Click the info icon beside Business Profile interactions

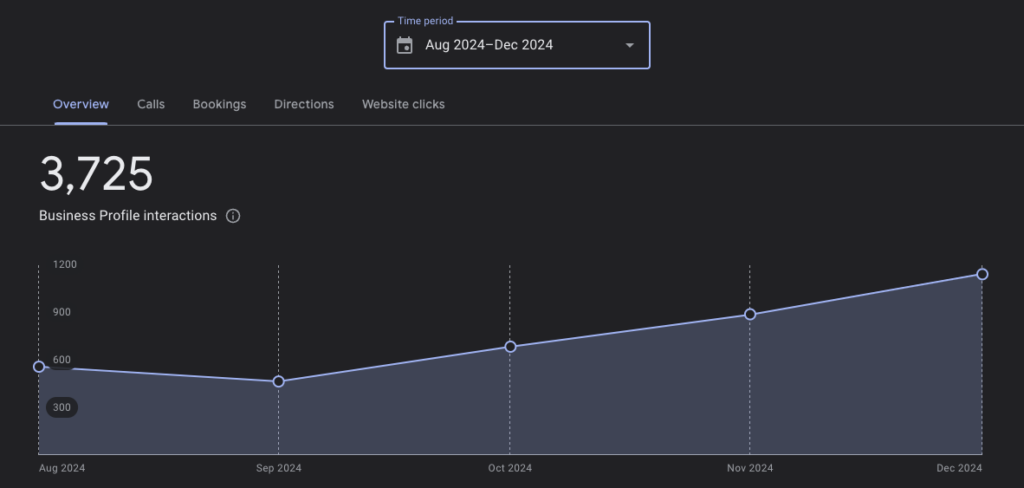click(233, 216)
